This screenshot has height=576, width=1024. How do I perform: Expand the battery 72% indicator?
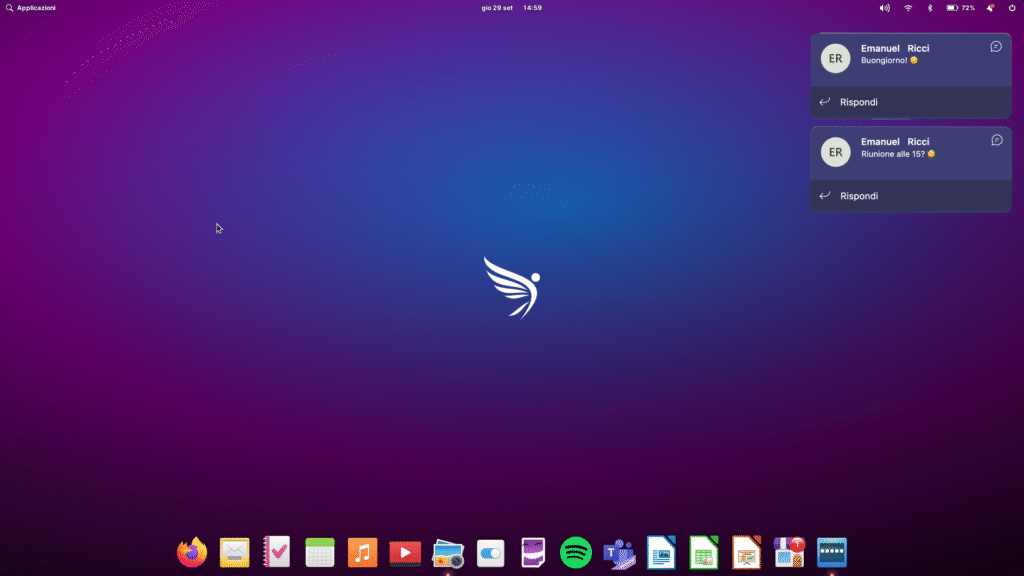point(961,8)
